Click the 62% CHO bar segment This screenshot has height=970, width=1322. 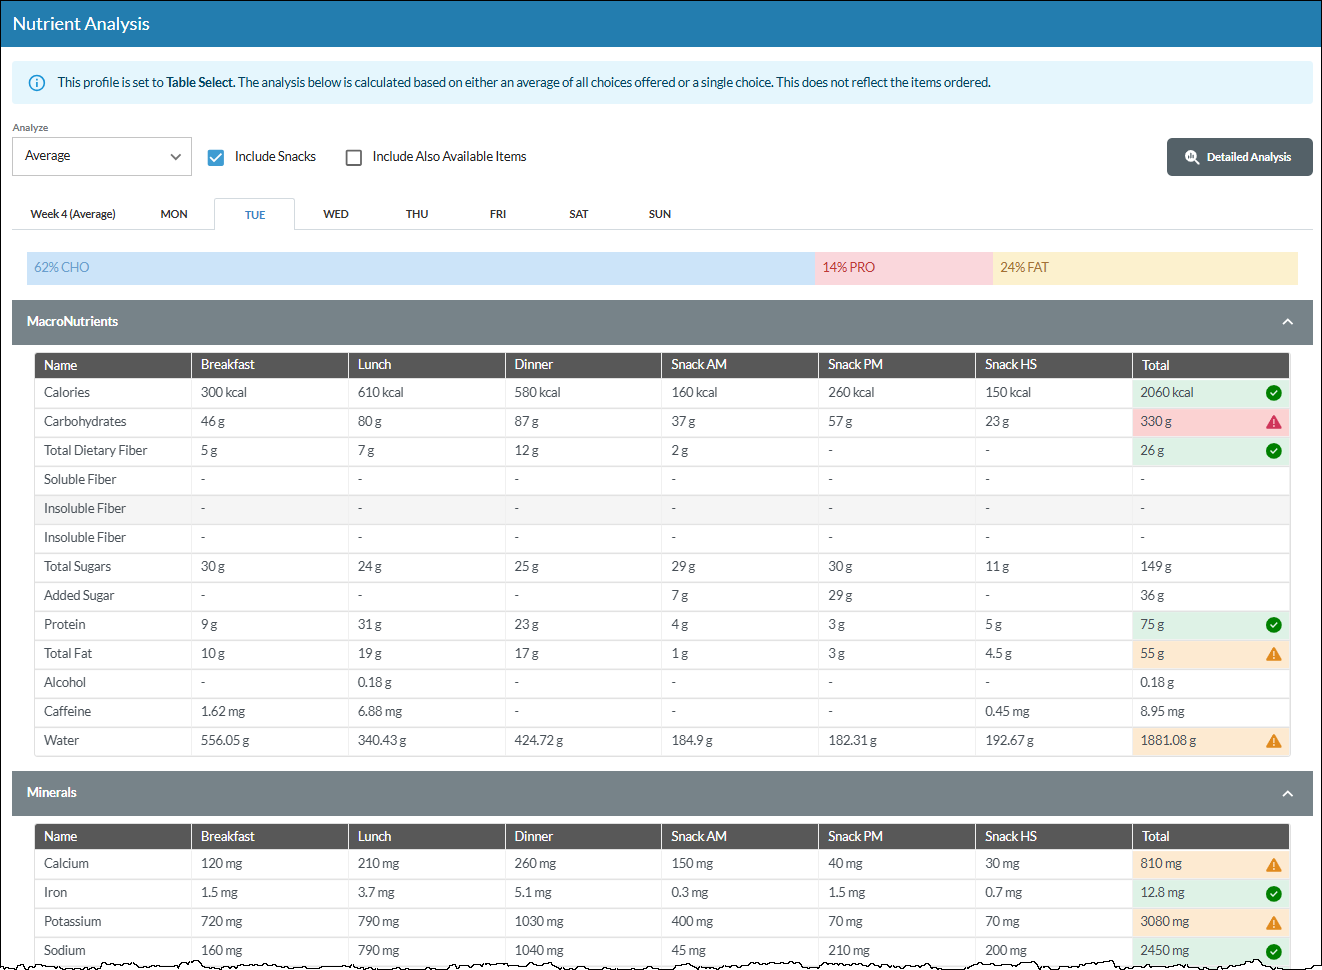421,268
